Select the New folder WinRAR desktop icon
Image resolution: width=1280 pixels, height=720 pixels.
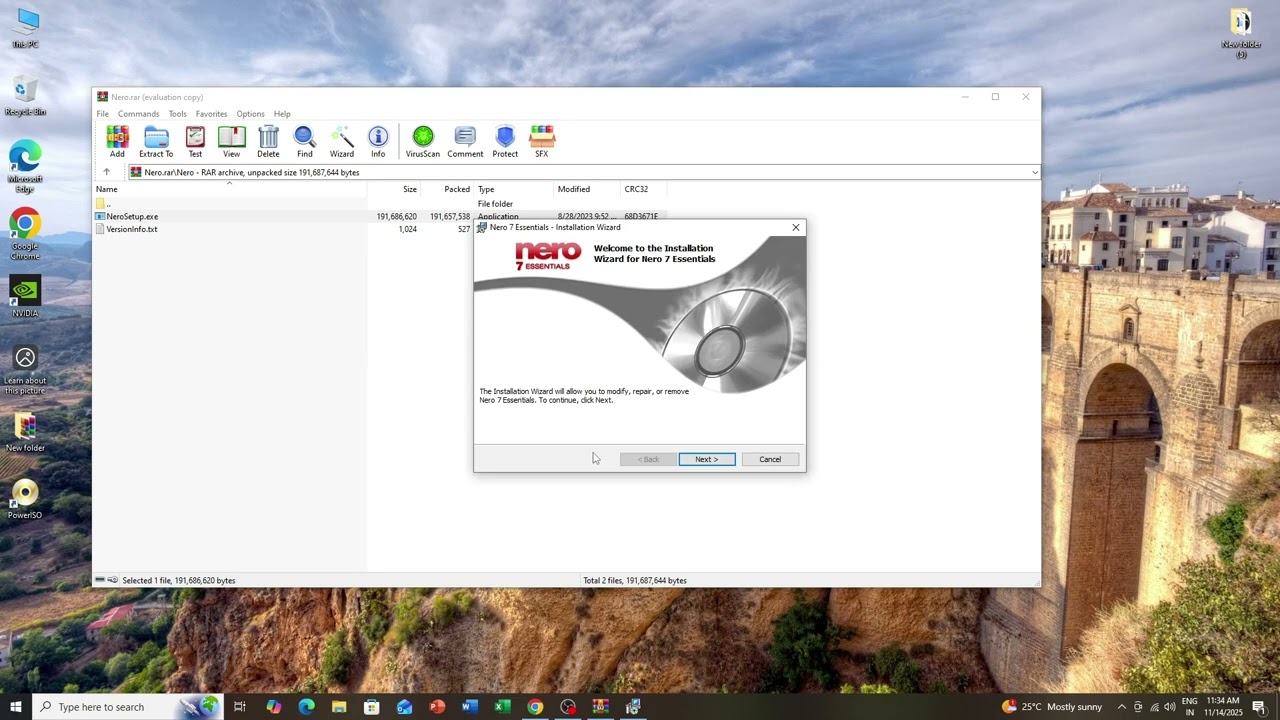(25, 432)
